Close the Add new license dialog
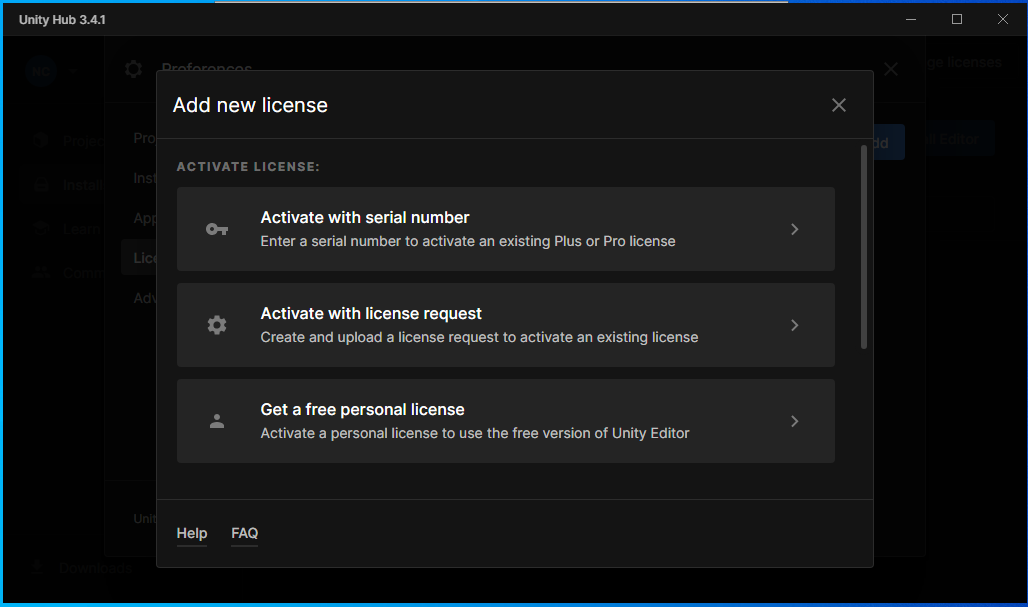The height and width of the screenshot is (607, 1028). click(839, 105)
